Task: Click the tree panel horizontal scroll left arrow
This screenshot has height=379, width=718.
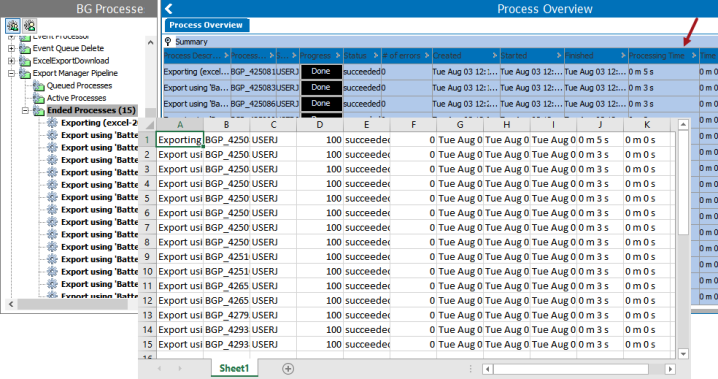Action: click(x=11, y=304)
